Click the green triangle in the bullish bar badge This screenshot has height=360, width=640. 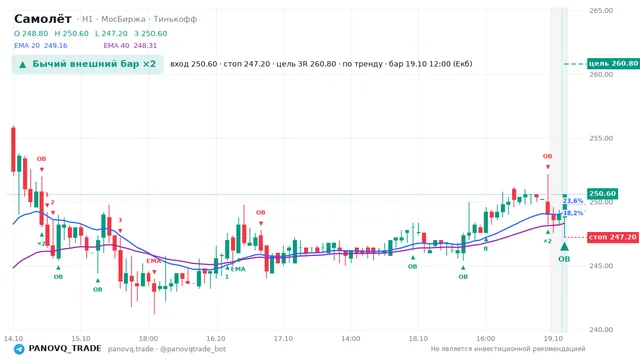[23, 64]
